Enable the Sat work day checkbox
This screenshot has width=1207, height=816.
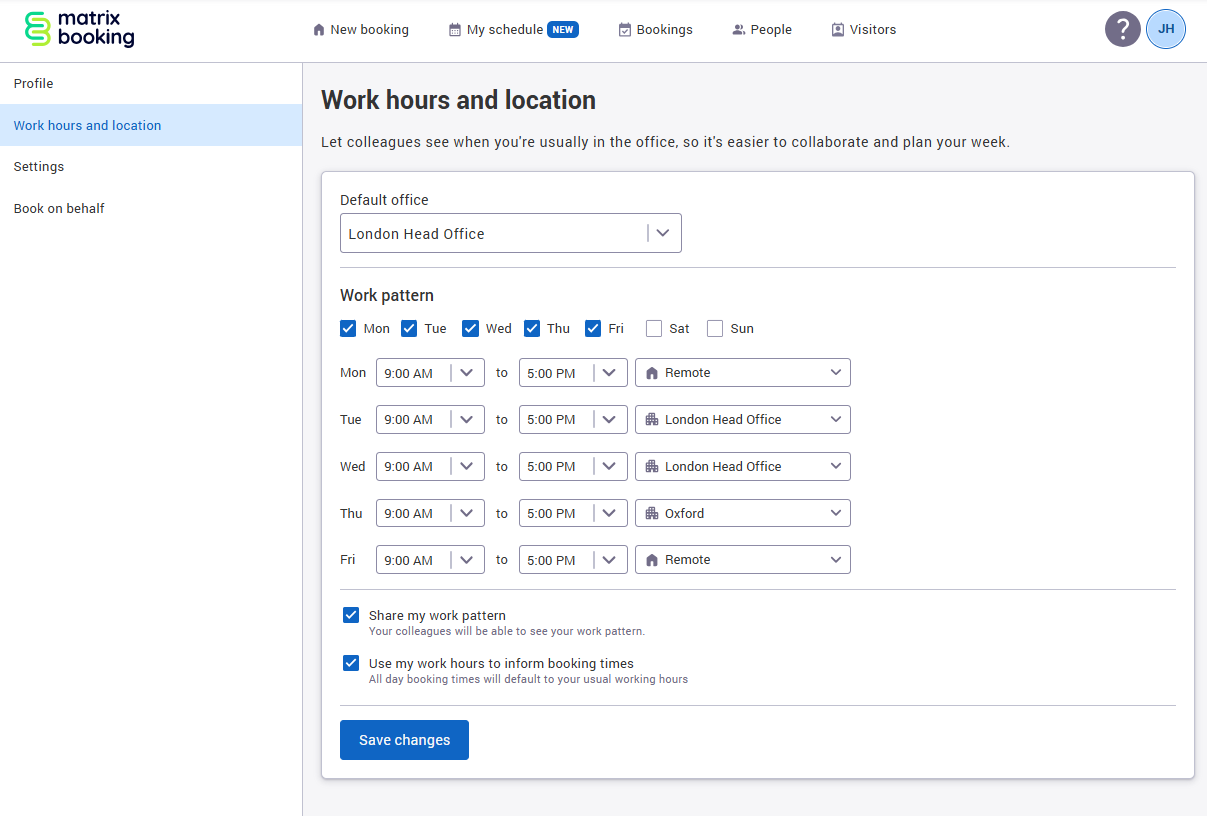click(654, 328)
